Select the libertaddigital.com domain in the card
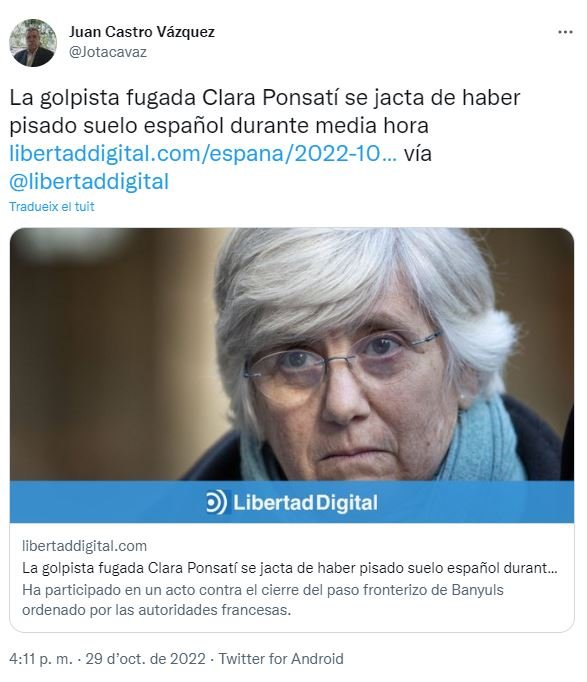 tap(84, 546)
